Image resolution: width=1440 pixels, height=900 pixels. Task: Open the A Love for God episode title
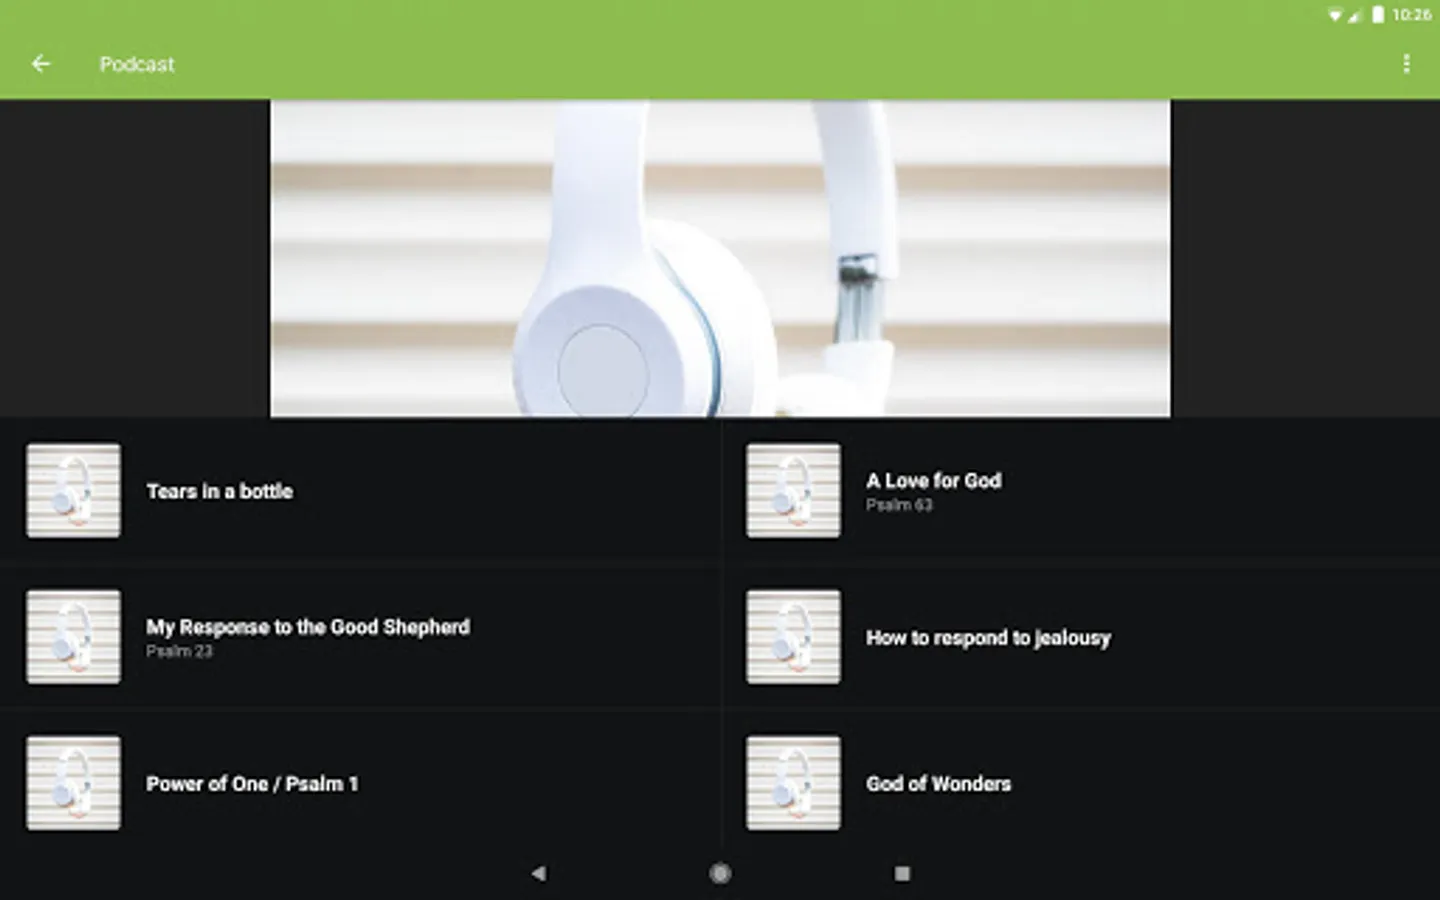tap(934, 481)
